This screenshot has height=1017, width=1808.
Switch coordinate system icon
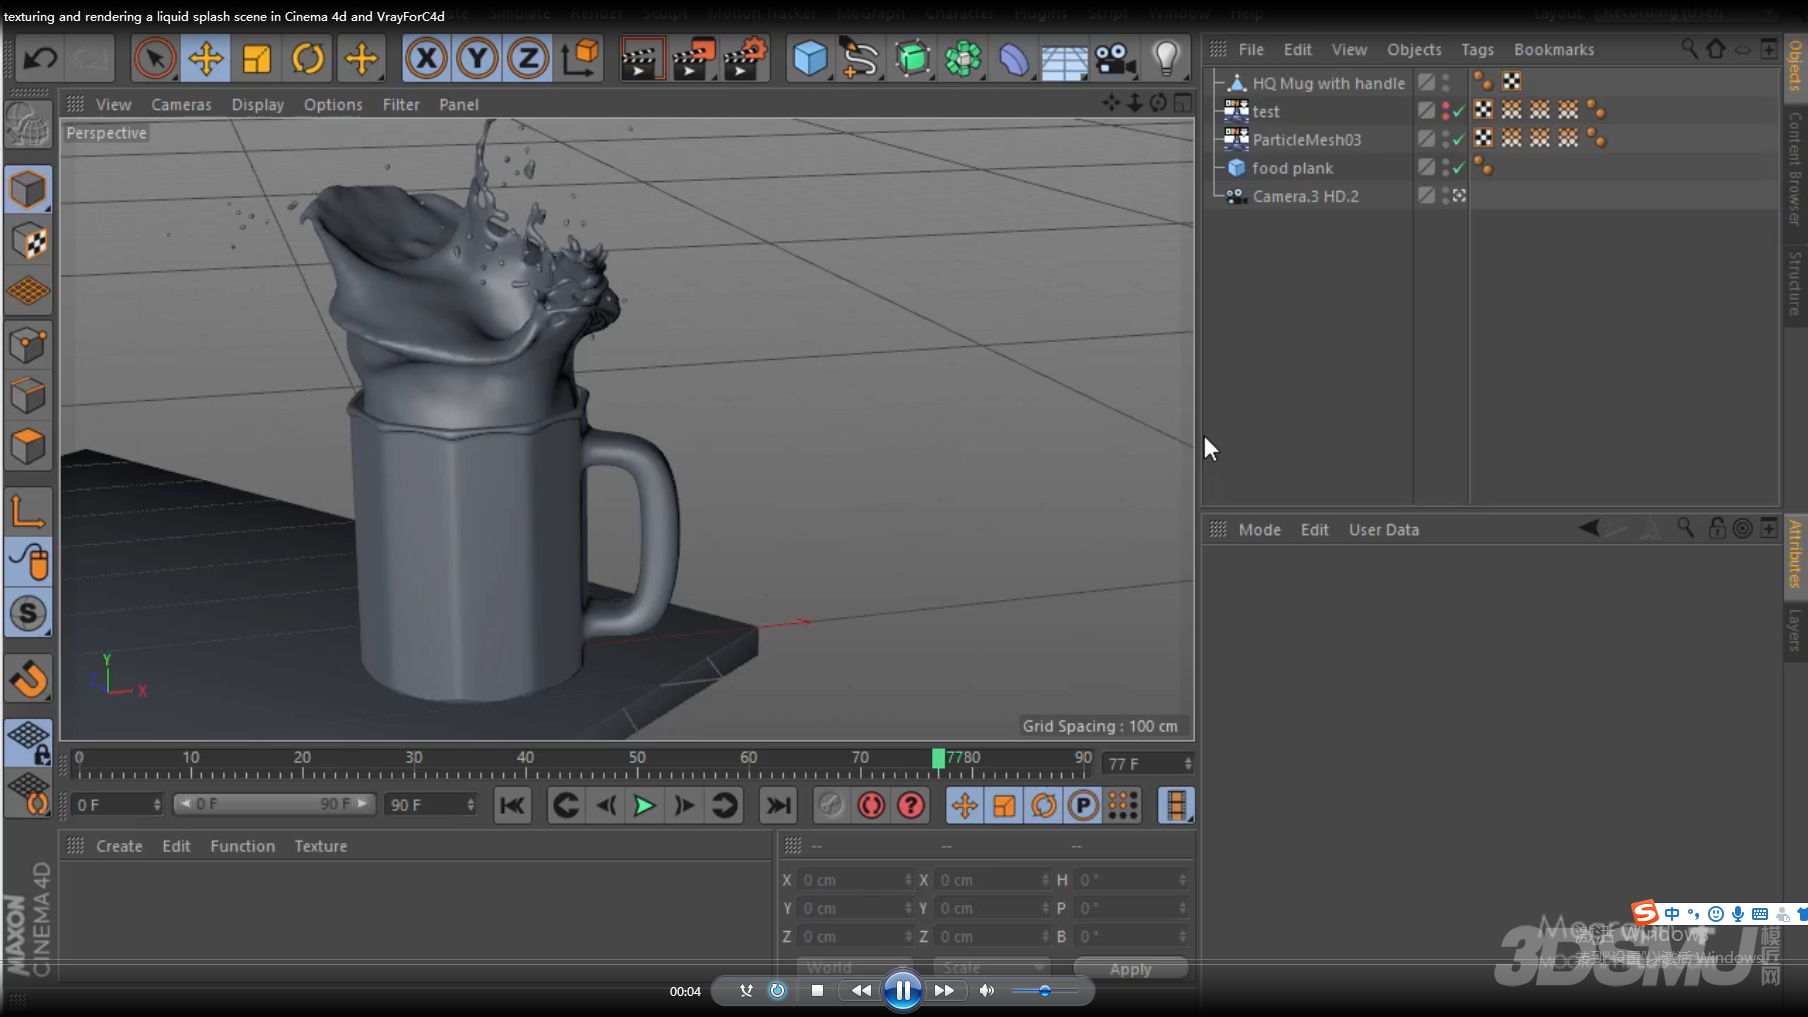[580, 59]
